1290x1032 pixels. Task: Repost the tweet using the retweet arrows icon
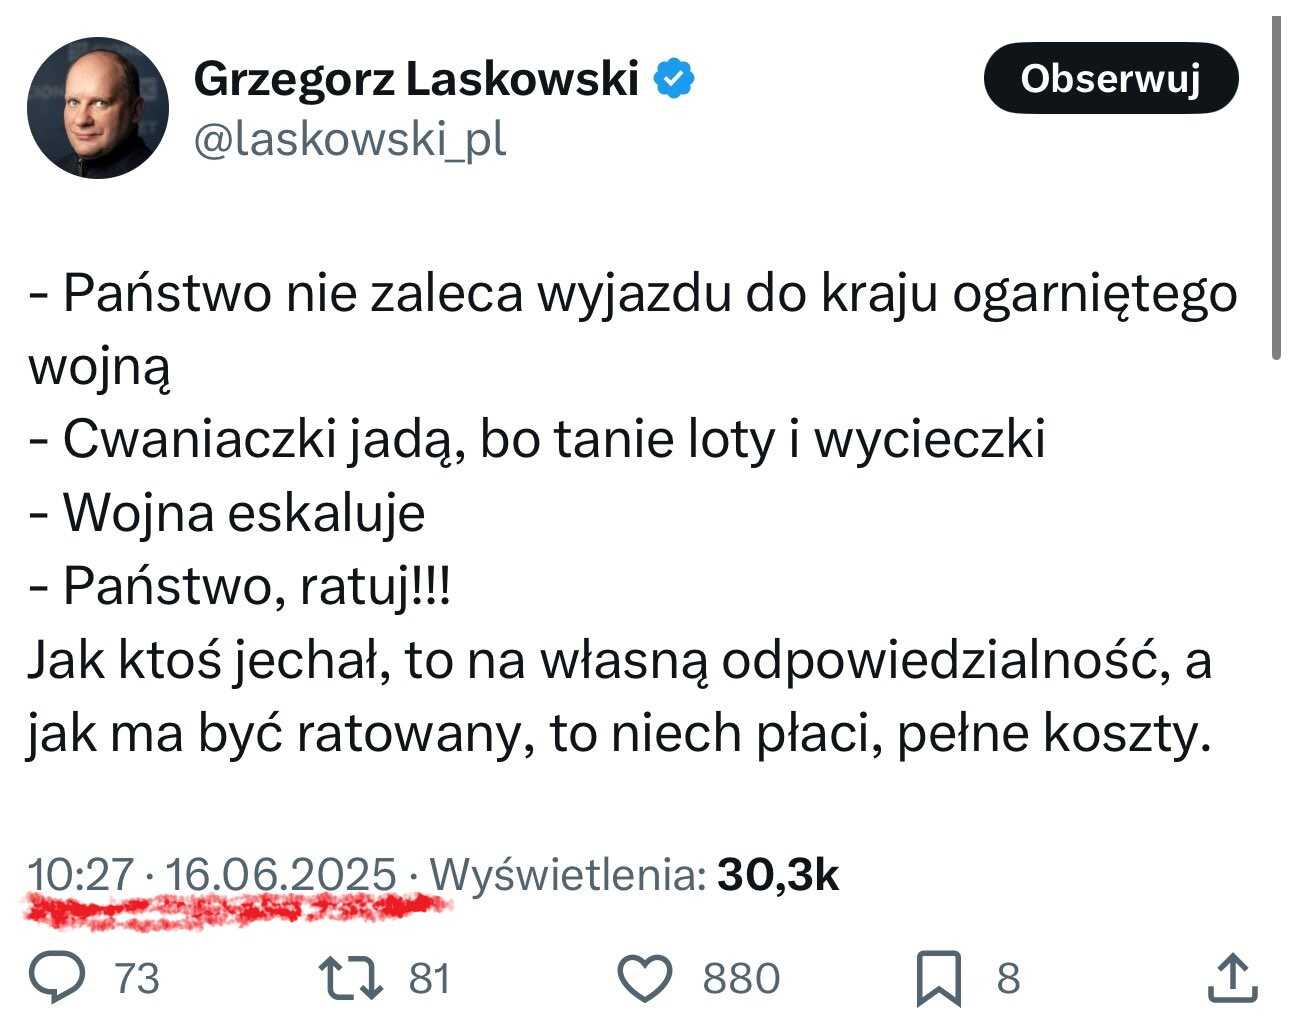[349, 978]
